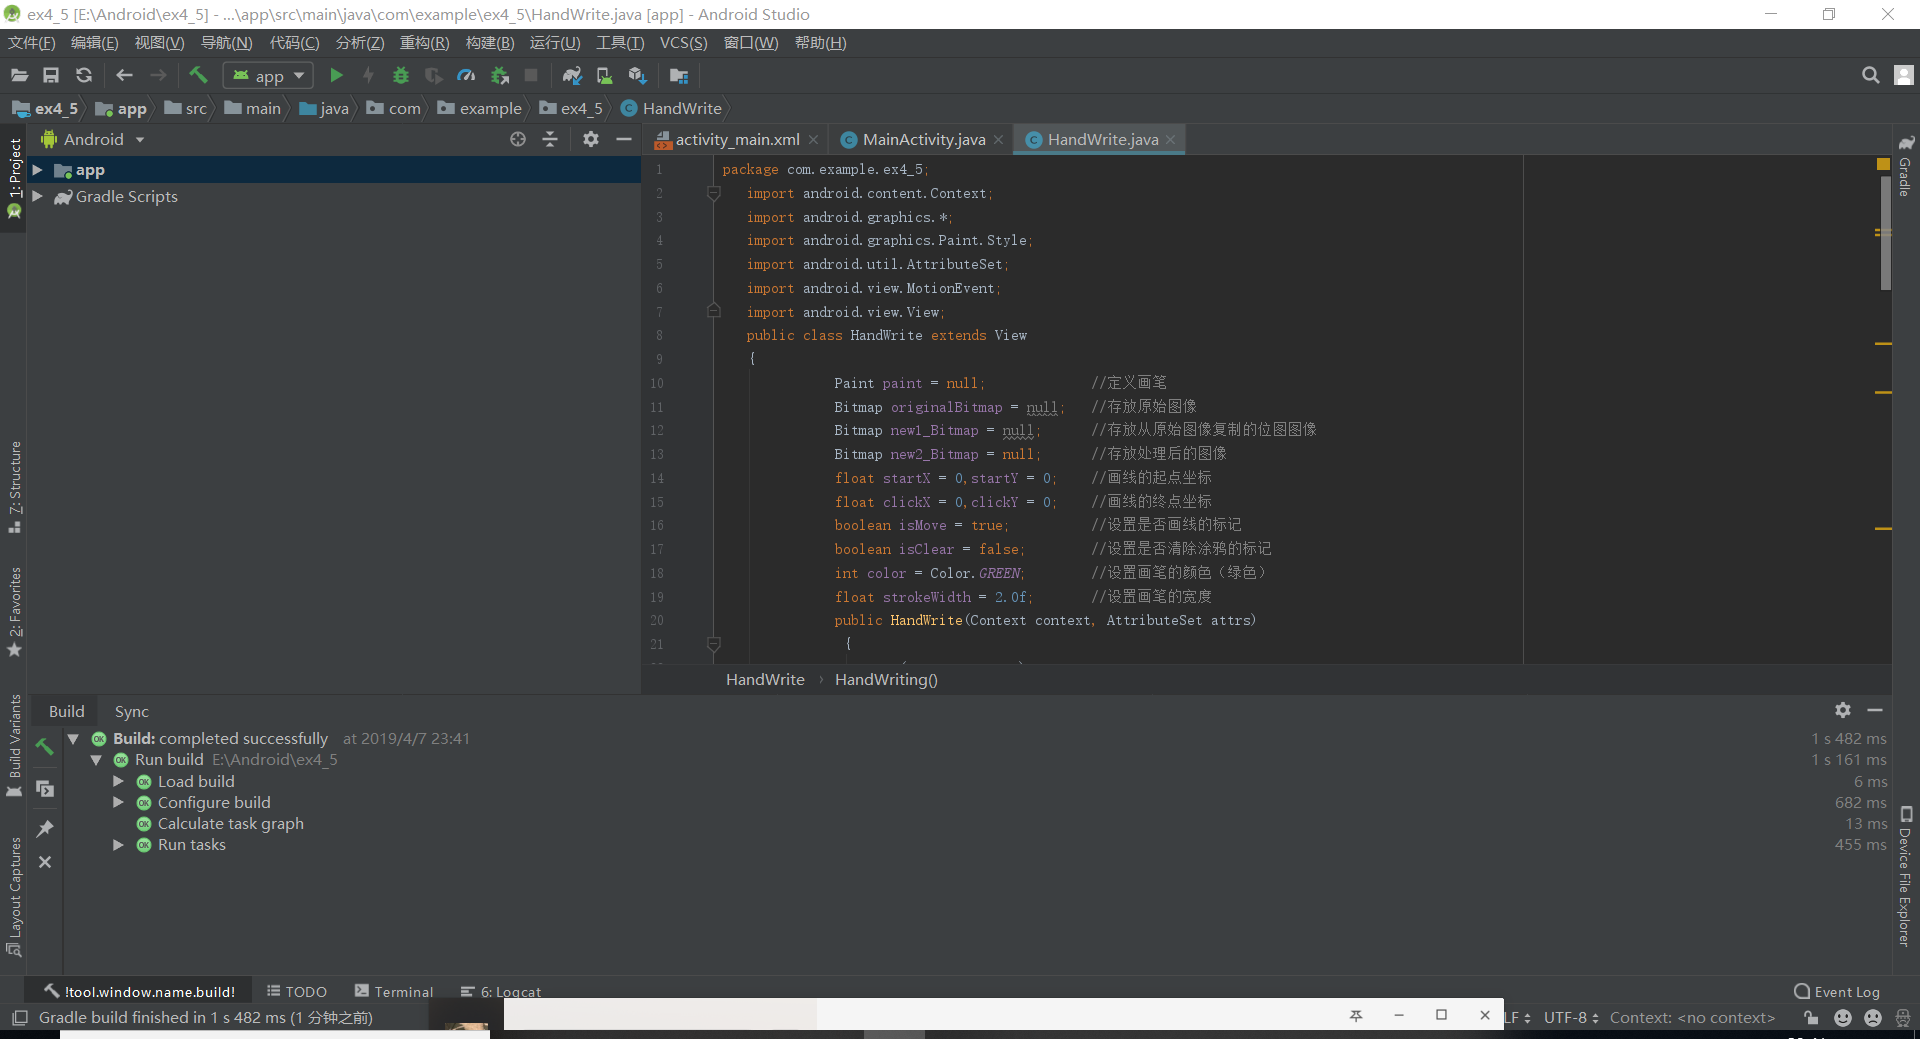Open the 工具(T) menu
Screen dimensions: 1920x1039
[619, 42]
